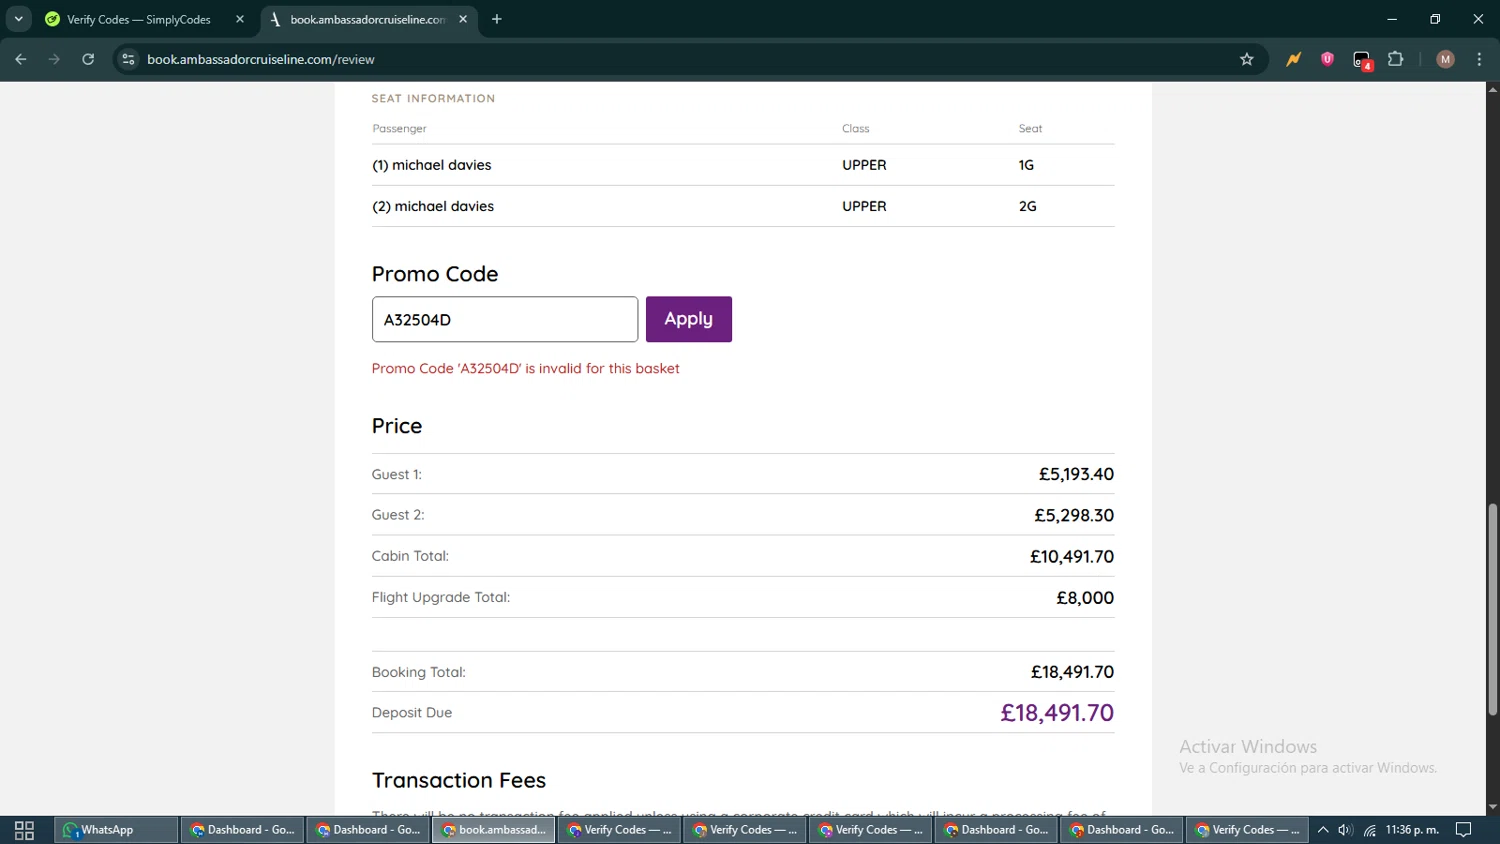This screenshot has width=1500, height=844.
Task: Click the invalid promo code error message
Action: [526, 369]
